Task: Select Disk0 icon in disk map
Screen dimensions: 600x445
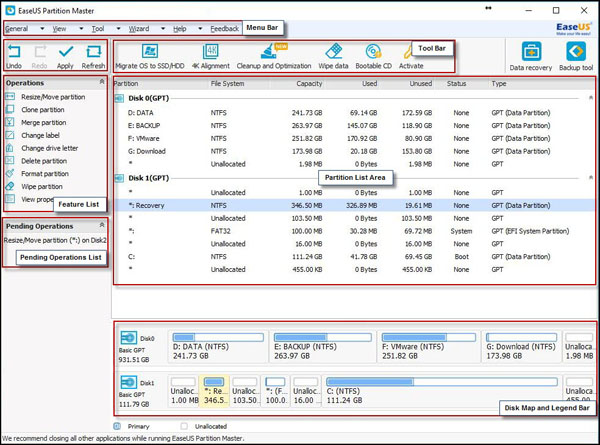Action: (x=129, y=338)
